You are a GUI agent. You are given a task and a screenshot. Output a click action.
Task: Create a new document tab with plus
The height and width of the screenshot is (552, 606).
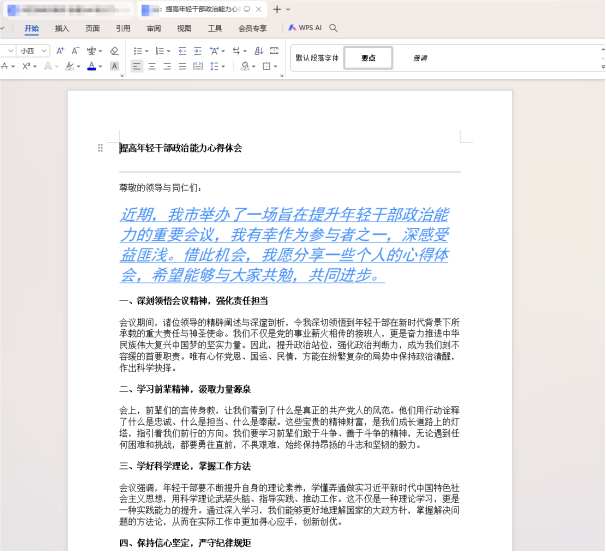pos(277,9)
